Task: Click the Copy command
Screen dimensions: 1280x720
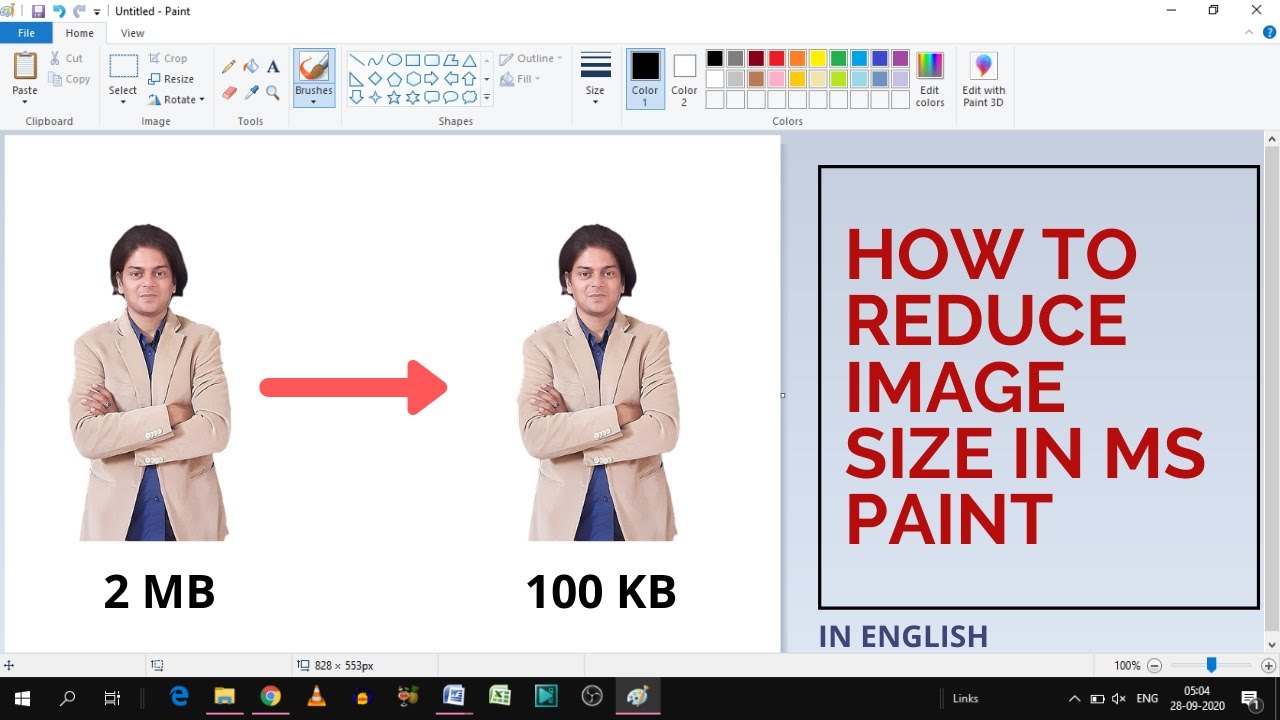Action: click(69, 79)
